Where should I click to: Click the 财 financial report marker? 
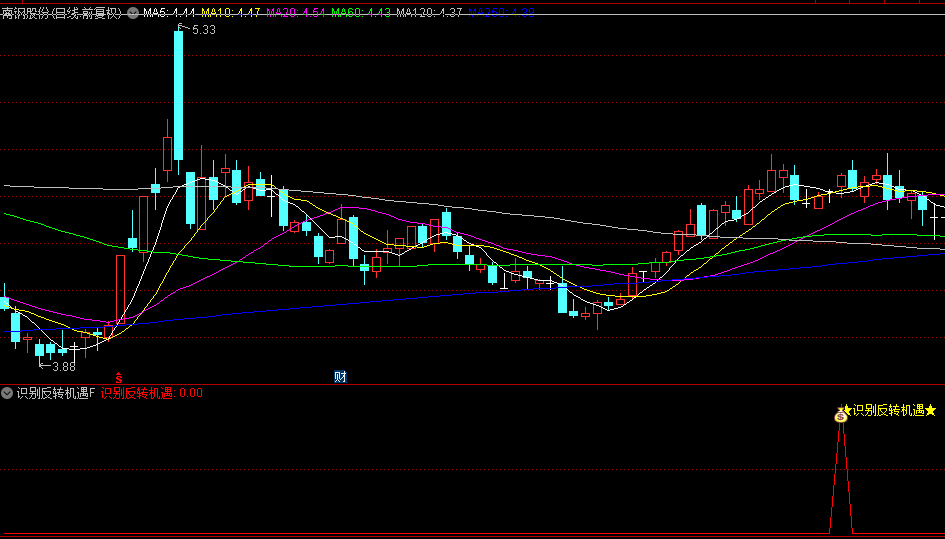[x=340, y=377]
